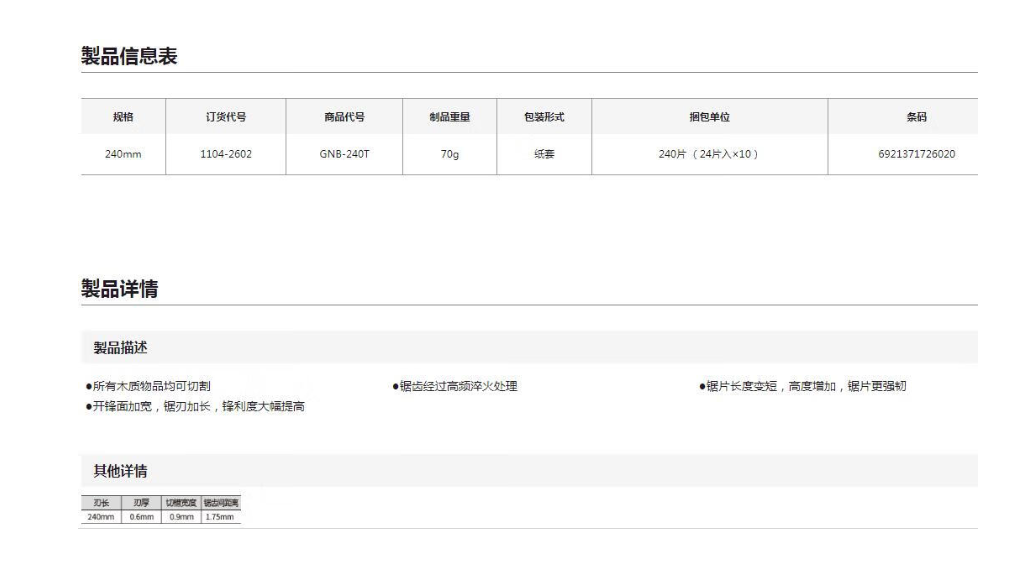Screen dimensions: 1010x568
Task: Click product code GNB-240T cell
Action: point(344,154)
